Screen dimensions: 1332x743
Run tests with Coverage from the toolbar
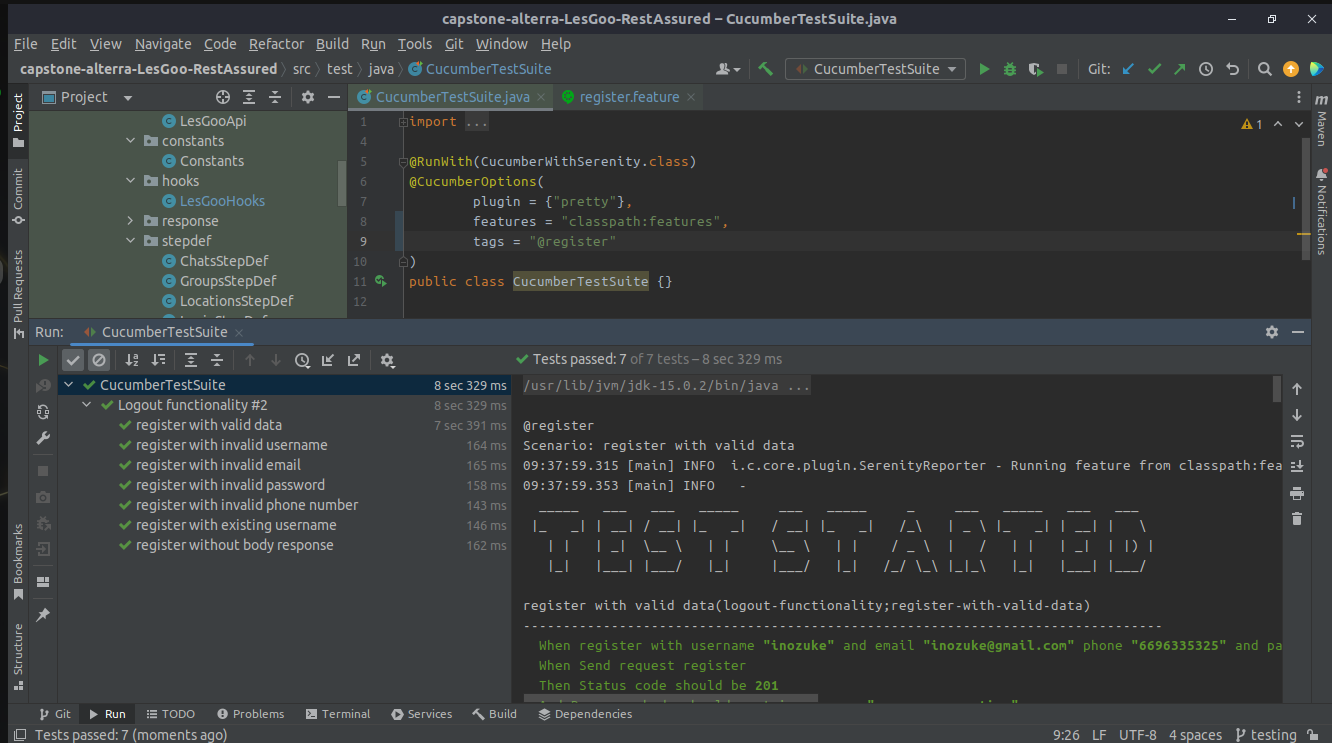click(1034, 69)
